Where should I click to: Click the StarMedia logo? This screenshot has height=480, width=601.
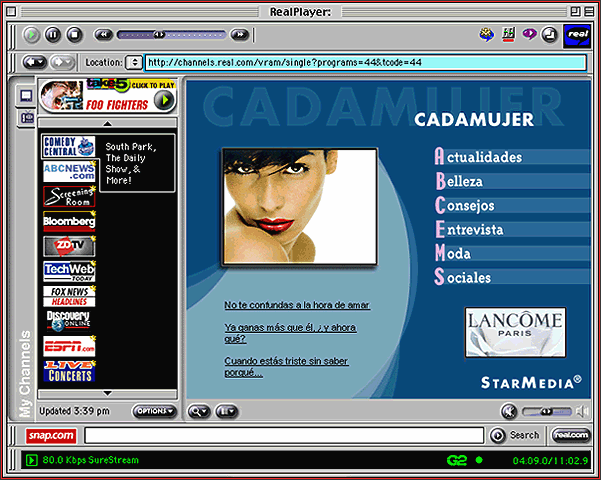[531, 382]
